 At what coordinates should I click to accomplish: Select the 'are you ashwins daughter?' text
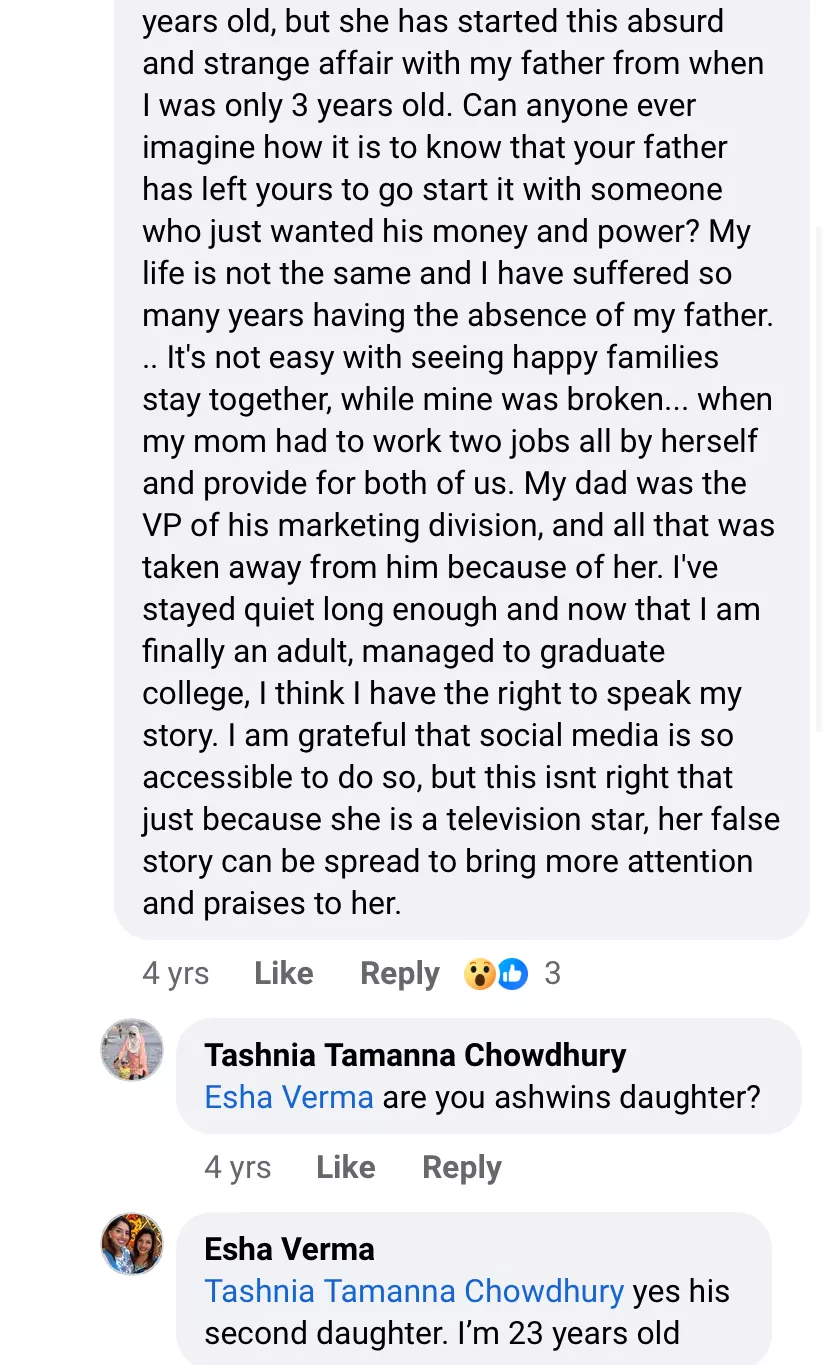[571, 1097]
